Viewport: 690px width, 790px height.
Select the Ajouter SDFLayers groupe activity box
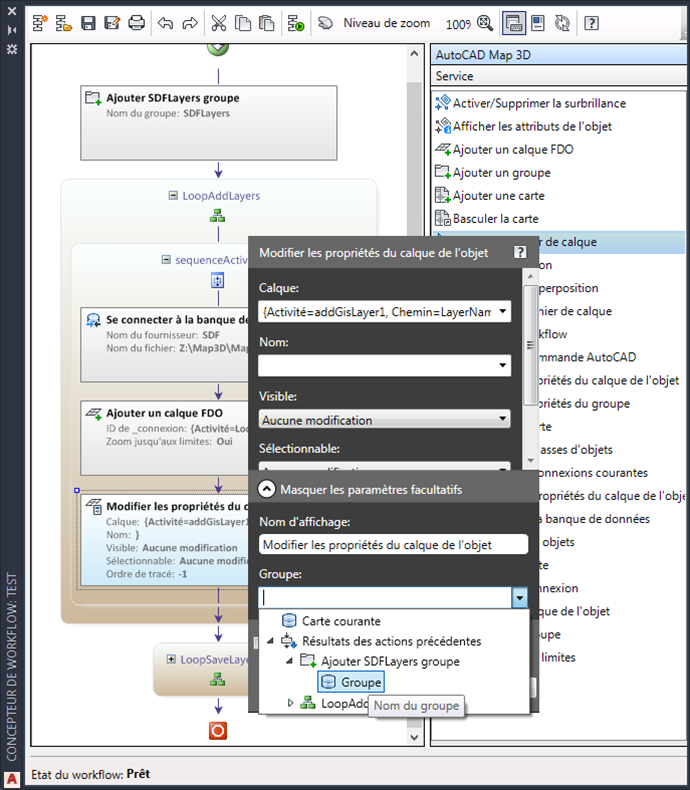point(209,123)
